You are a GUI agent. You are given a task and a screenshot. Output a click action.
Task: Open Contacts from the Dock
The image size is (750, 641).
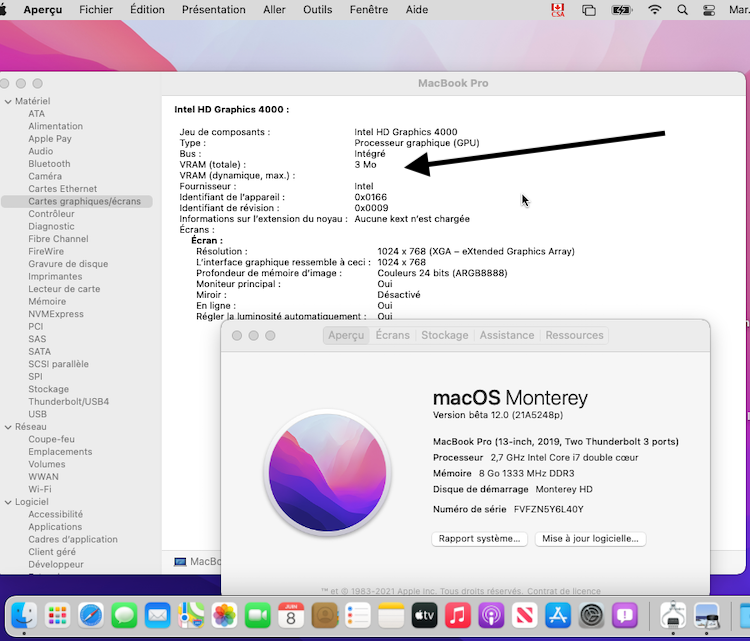tap(324, 615)
